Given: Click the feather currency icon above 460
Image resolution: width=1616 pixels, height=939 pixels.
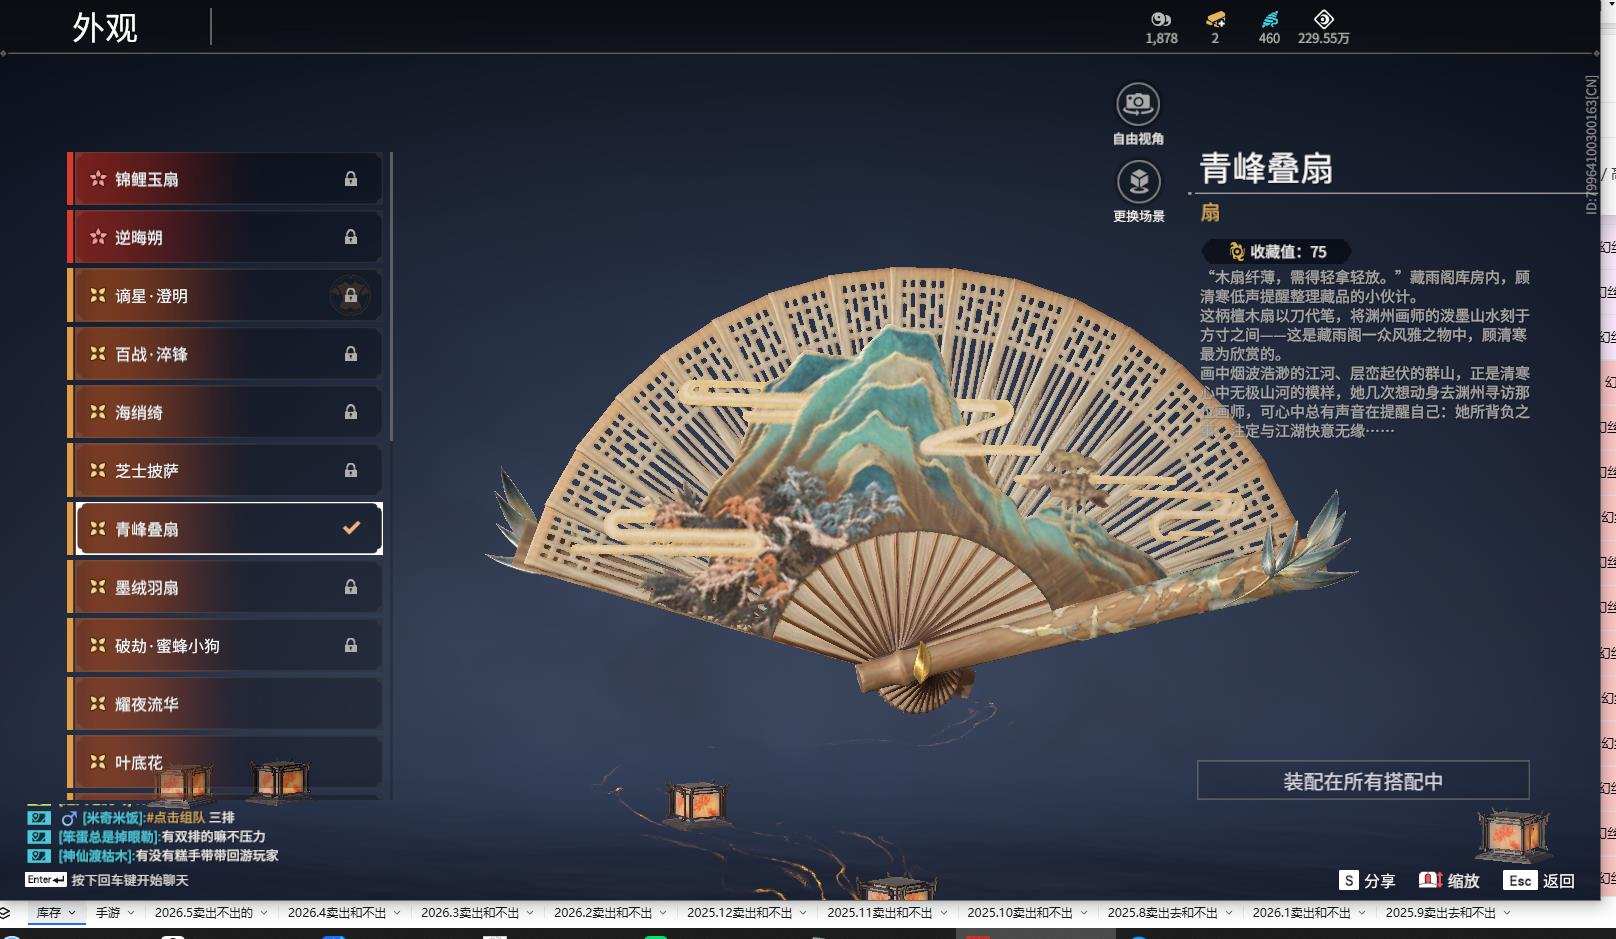Looking at the screenshot, I should click(x=1270, y=19).
